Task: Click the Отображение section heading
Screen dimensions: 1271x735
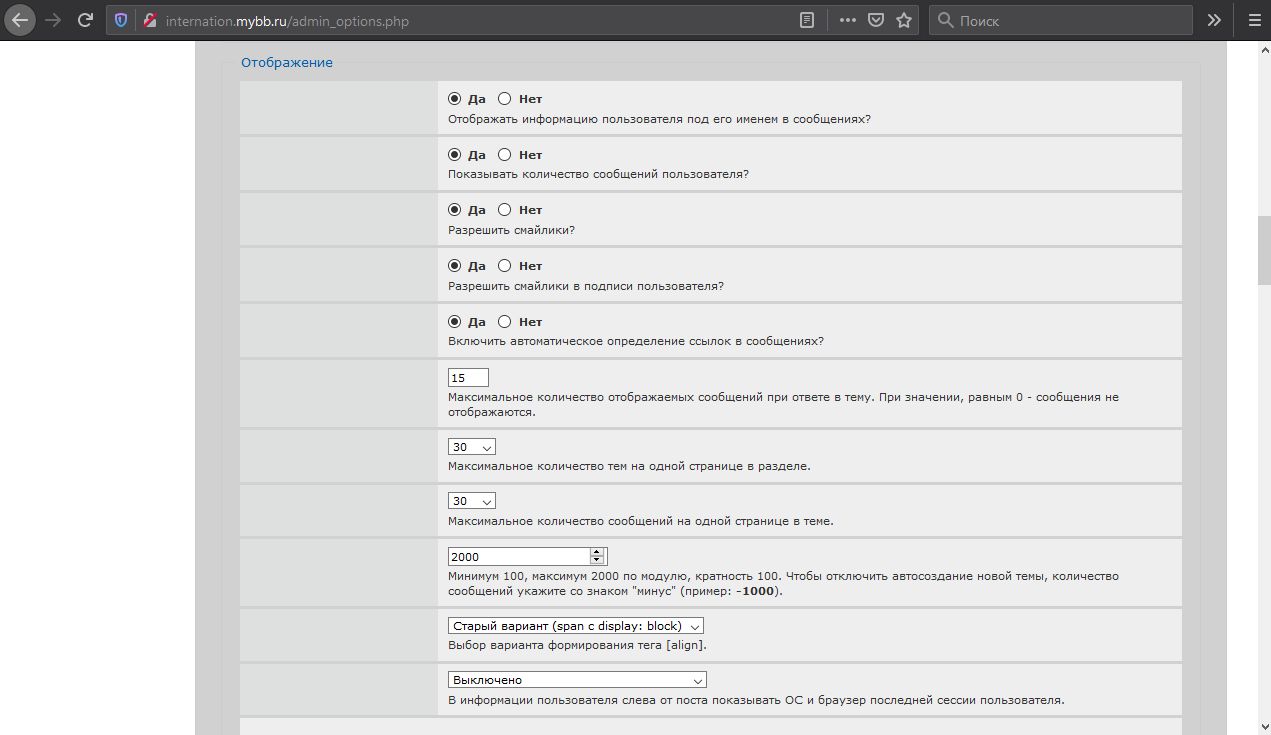Action: coord(287,62)
